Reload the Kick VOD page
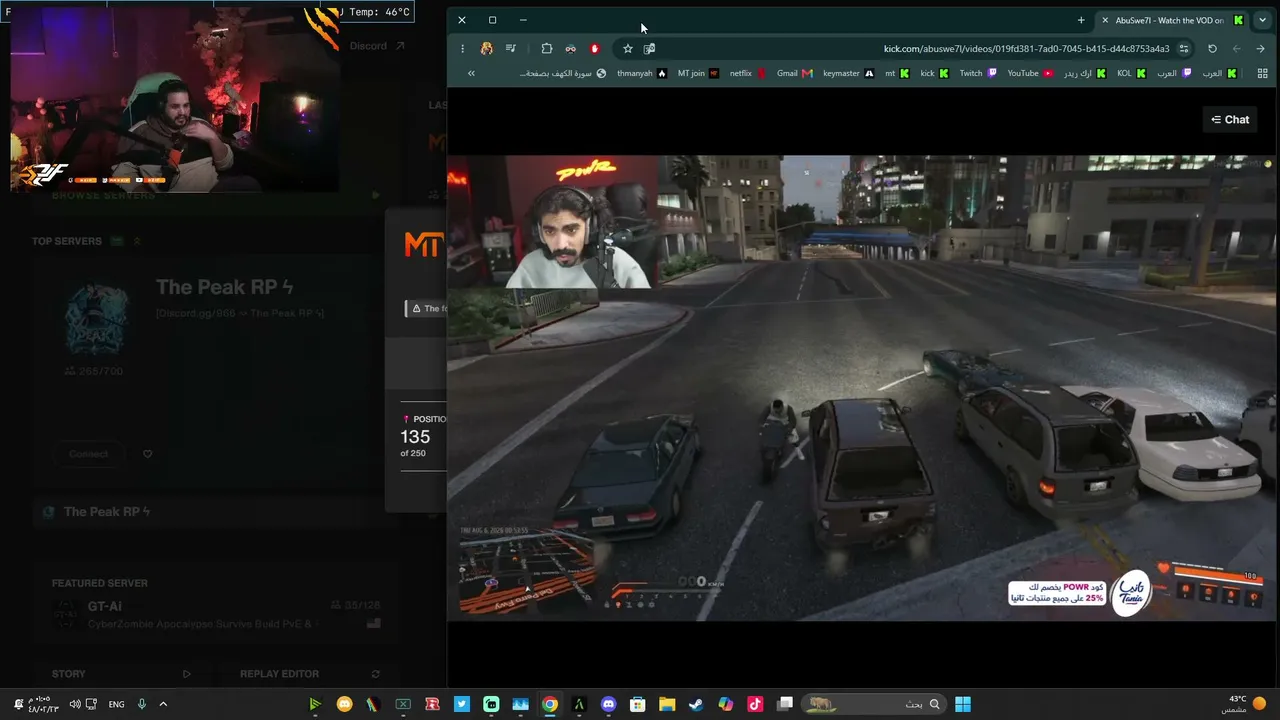1280x720 pixels. [x=1212, y=48]
